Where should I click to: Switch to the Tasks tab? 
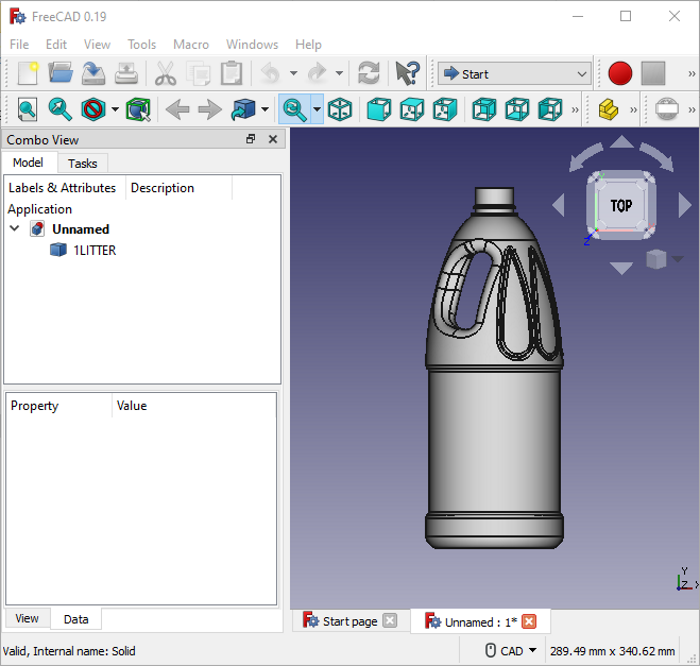click(x=82, y=163)
